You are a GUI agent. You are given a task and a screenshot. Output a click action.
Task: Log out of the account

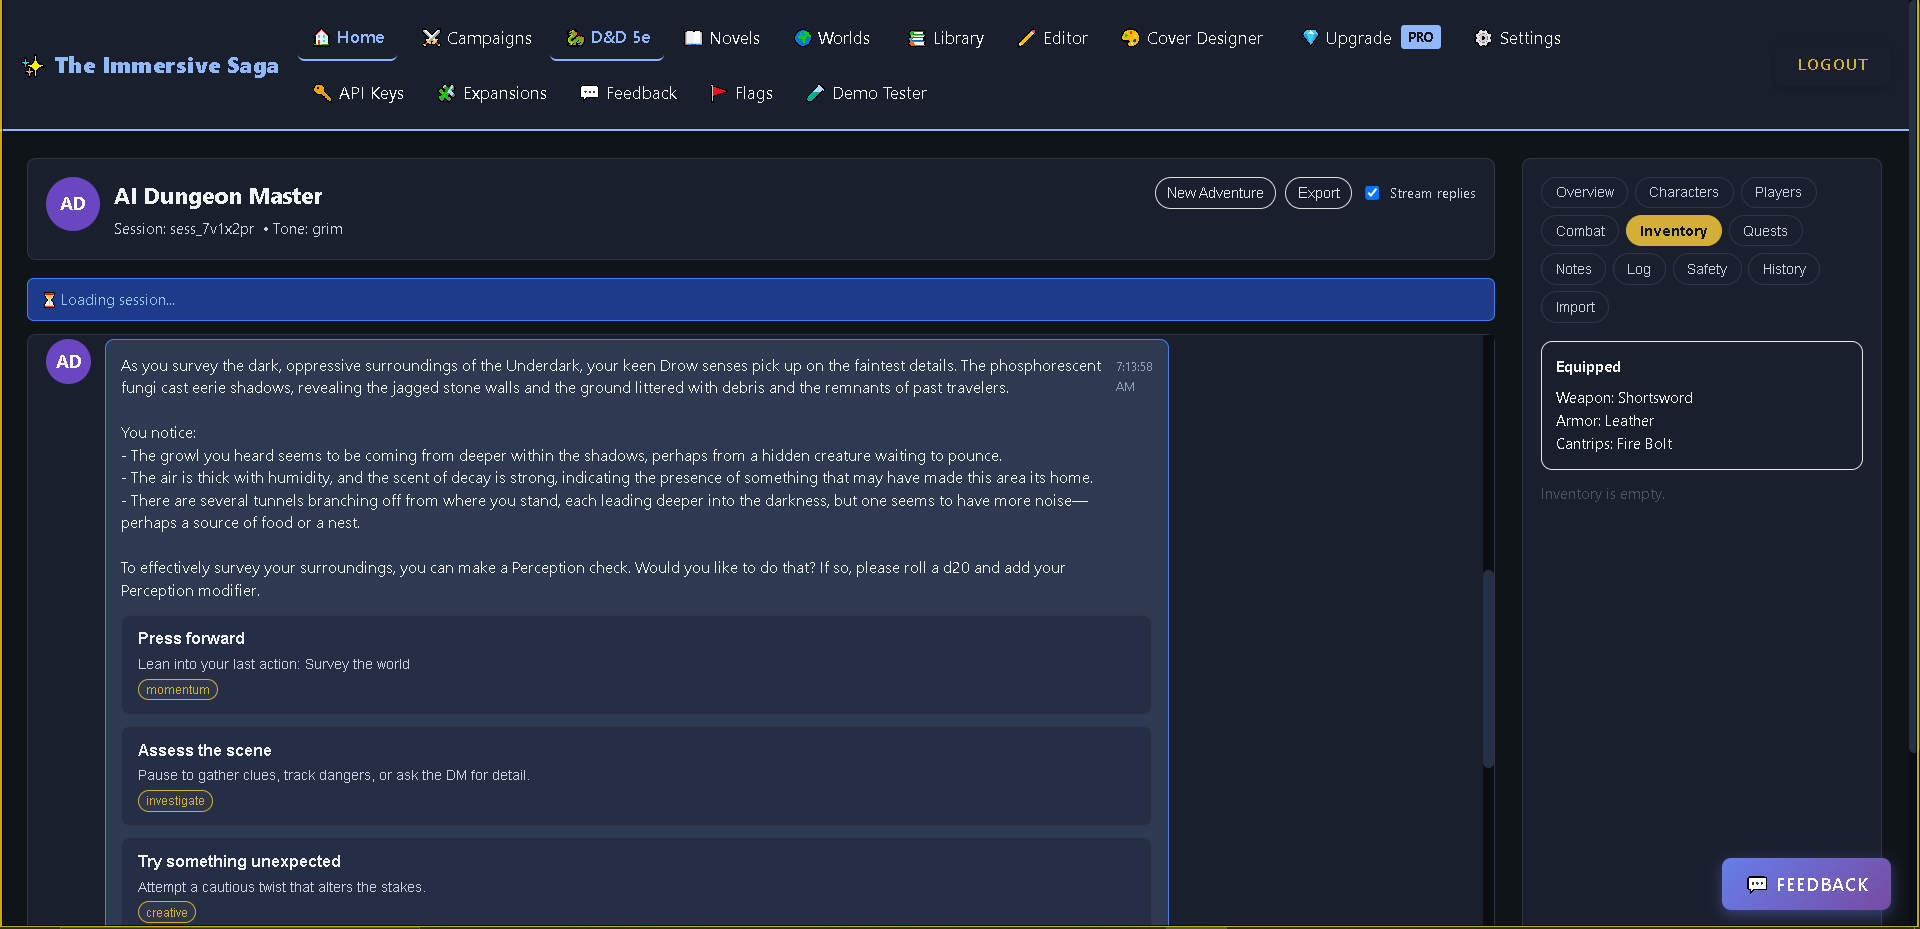[1832, 65]
